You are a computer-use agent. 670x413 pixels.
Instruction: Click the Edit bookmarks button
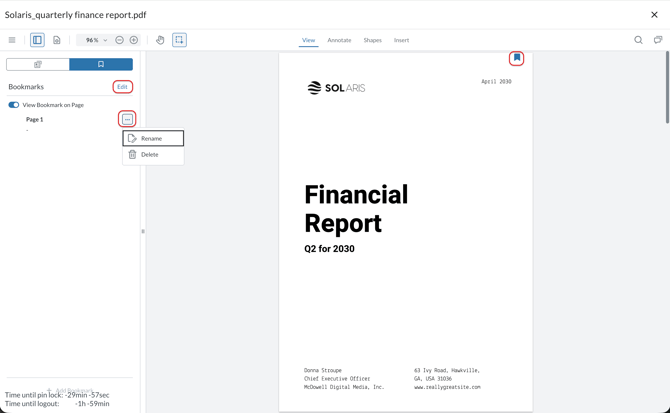coord(122,87)
